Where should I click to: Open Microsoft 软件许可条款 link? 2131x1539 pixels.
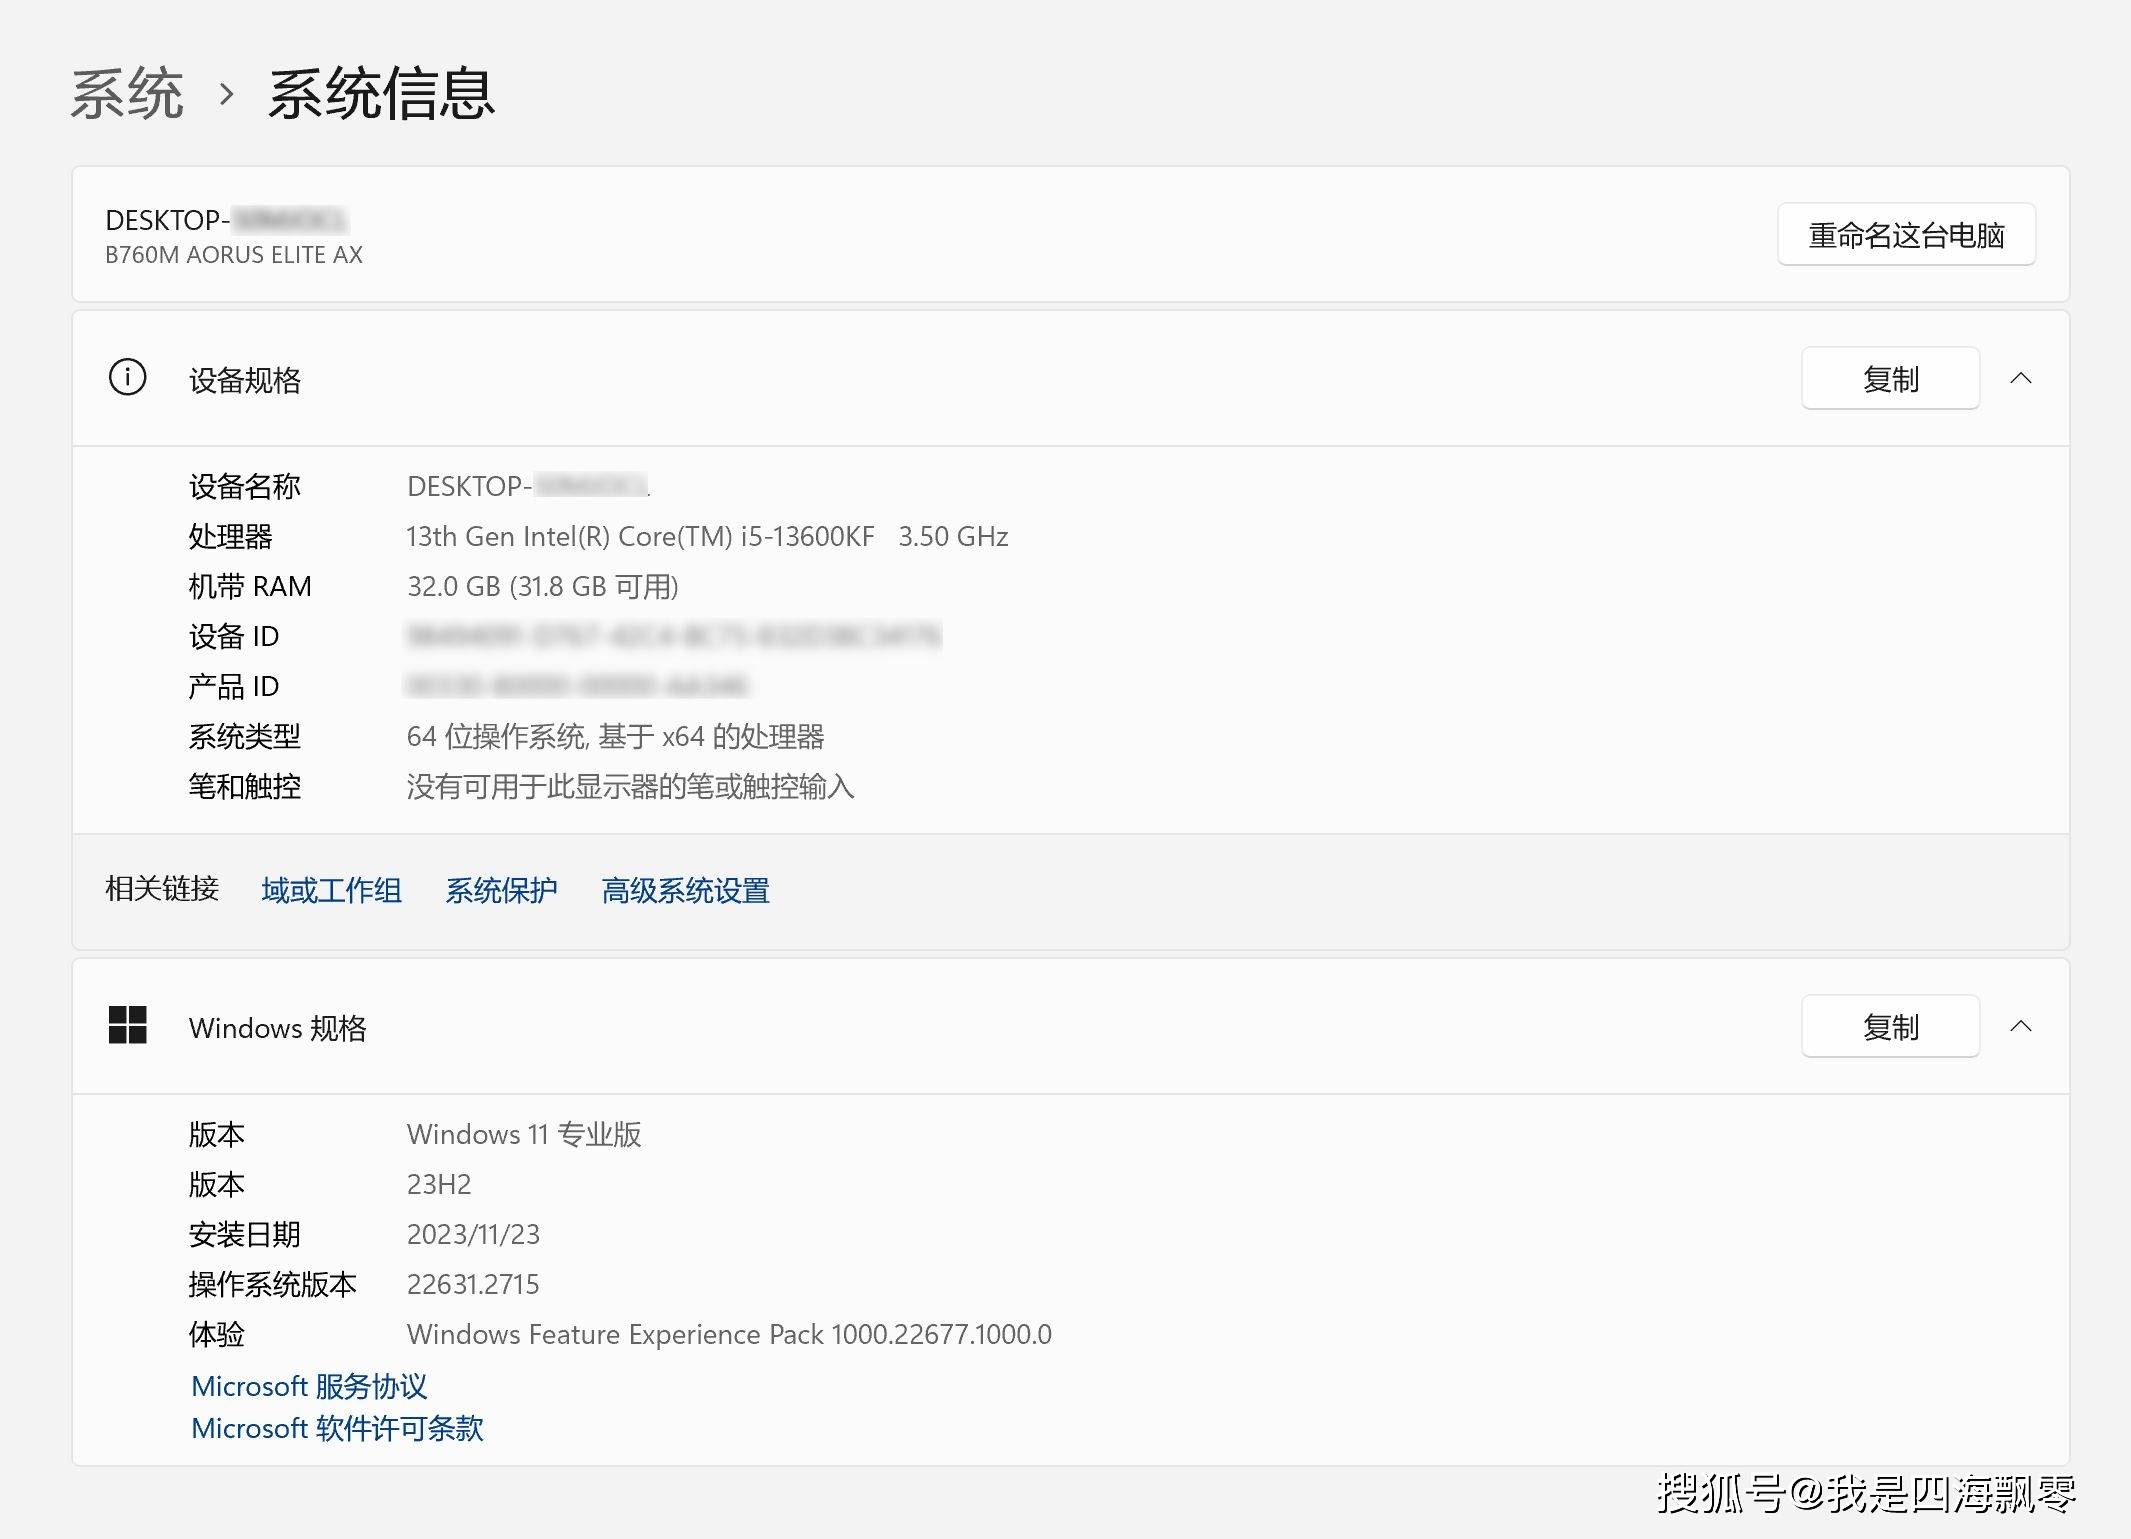pyautogui.click(x=337, y=1428)
